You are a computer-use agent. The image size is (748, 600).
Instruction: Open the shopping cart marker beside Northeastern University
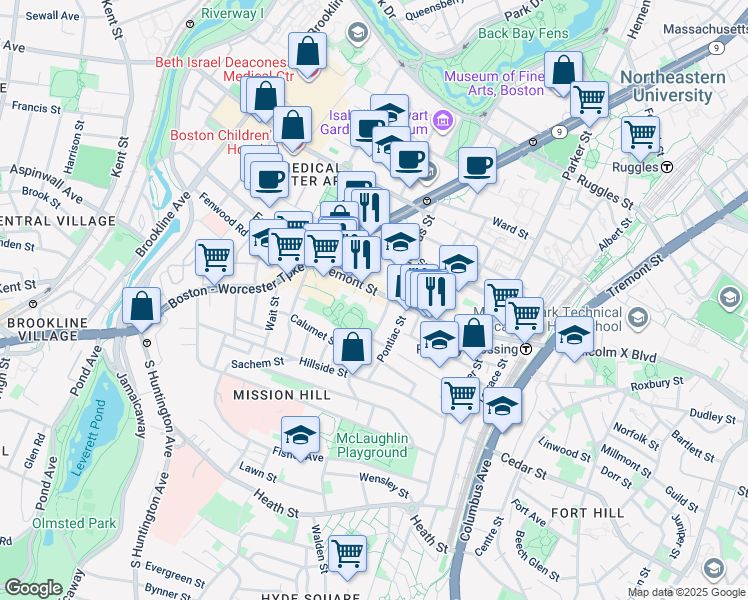coord(590,101)
